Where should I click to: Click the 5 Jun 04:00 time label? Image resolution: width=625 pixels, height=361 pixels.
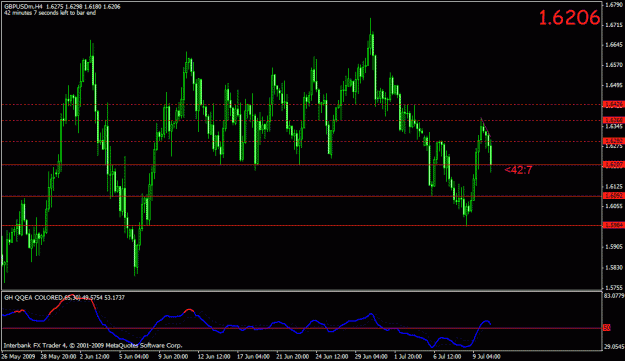(x=134, y=356)
